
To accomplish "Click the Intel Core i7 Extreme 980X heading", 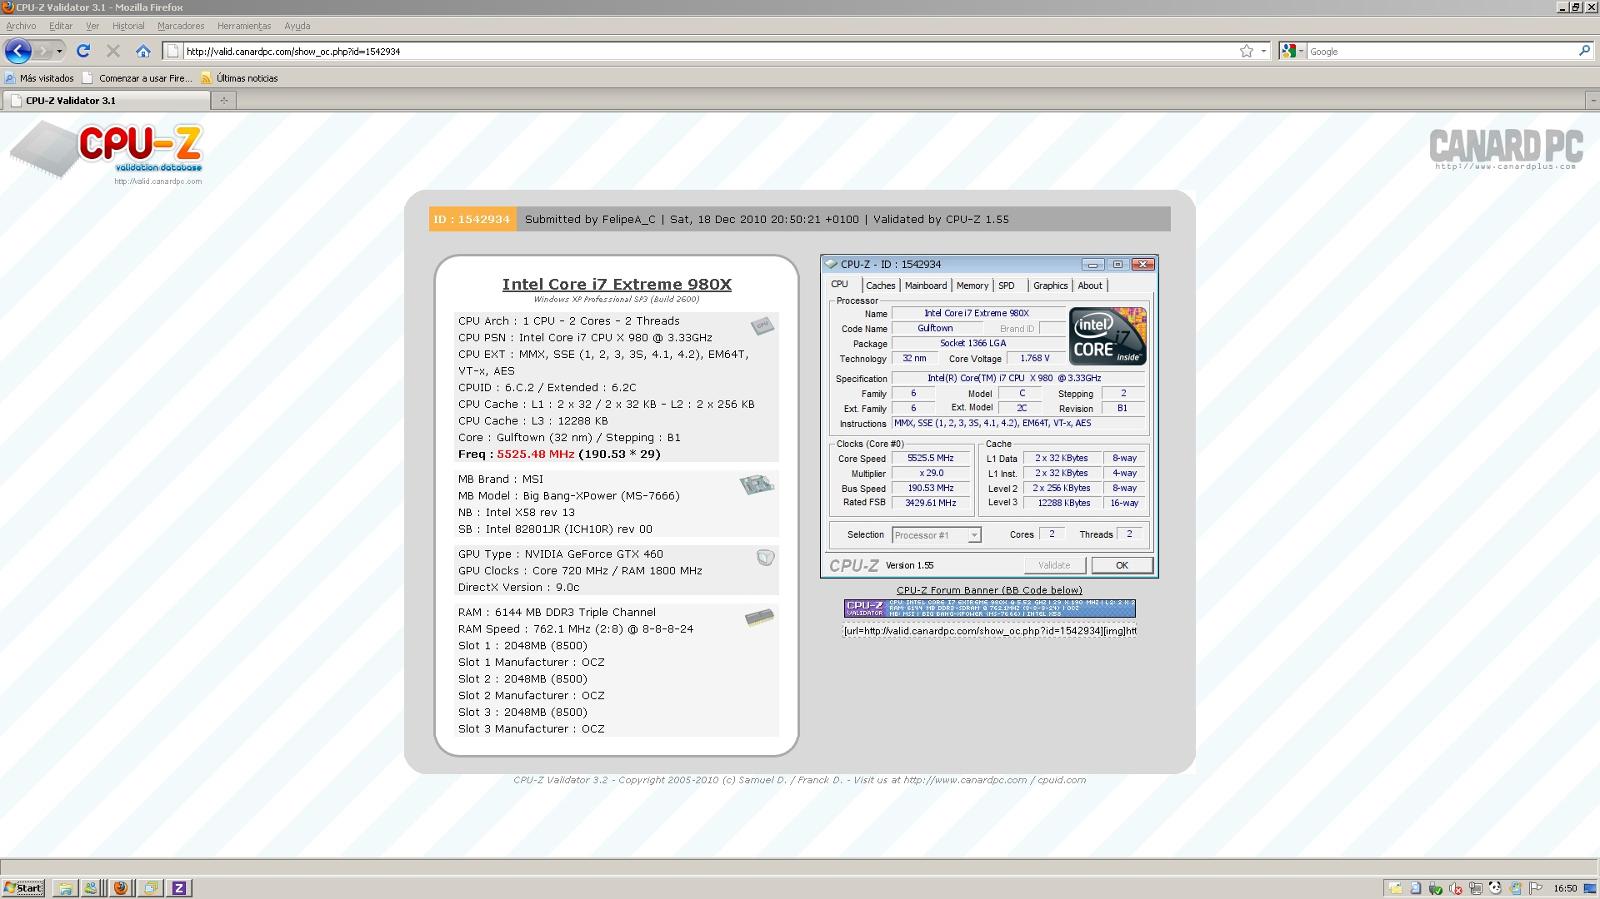I will tap(617, 284).
